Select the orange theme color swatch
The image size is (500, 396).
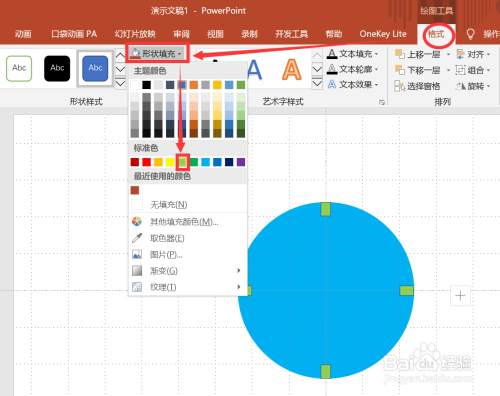pyautogui.click(x=194, y=85)
